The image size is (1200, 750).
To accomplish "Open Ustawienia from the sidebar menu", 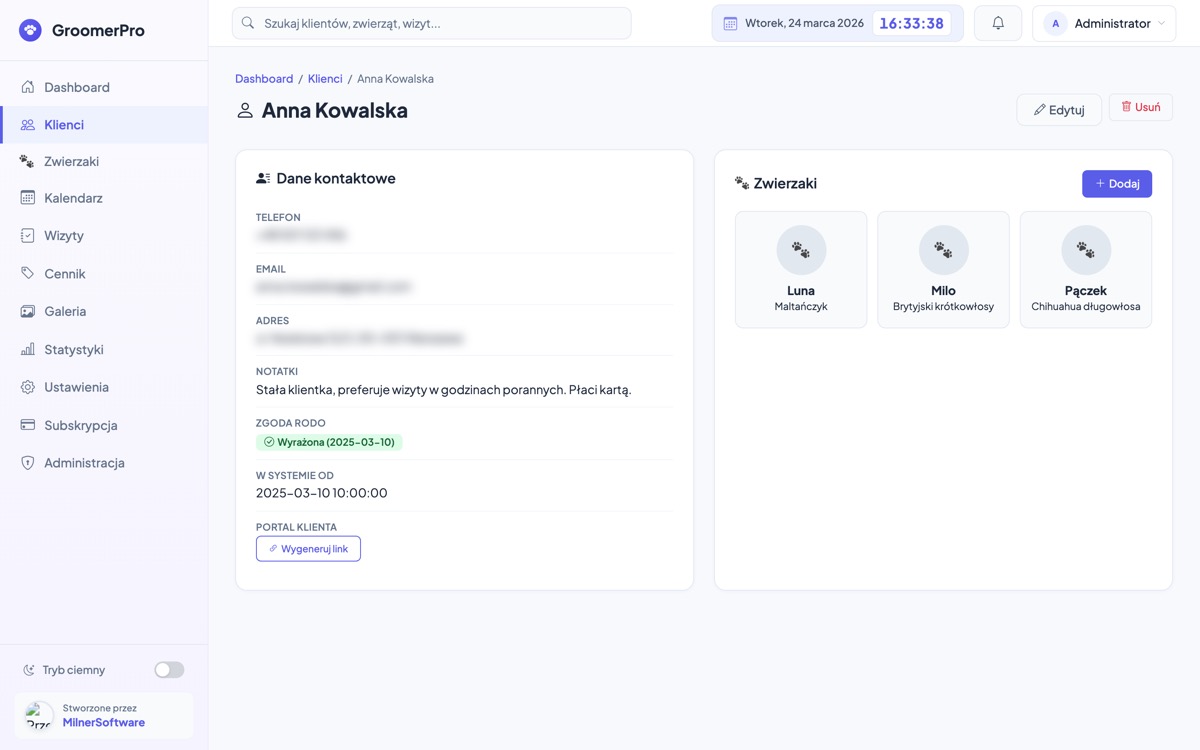I will point(76,387).
